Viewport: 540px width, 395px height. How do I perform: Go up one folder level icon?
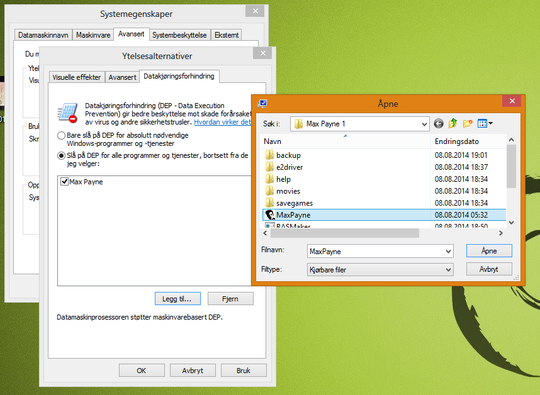tap(453, 123)
